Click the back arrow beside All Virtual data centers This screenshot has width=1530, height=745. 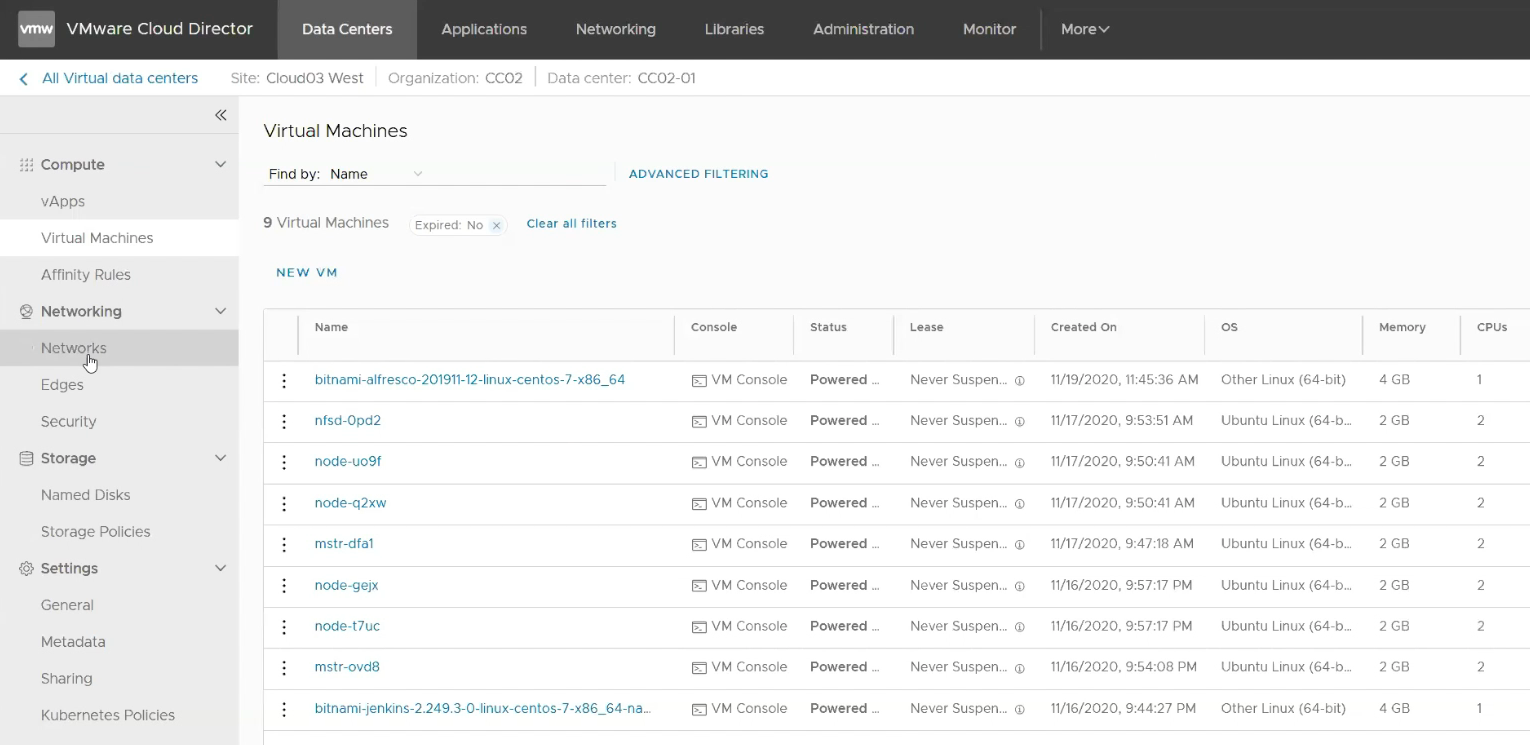click(x=22, y=78)
